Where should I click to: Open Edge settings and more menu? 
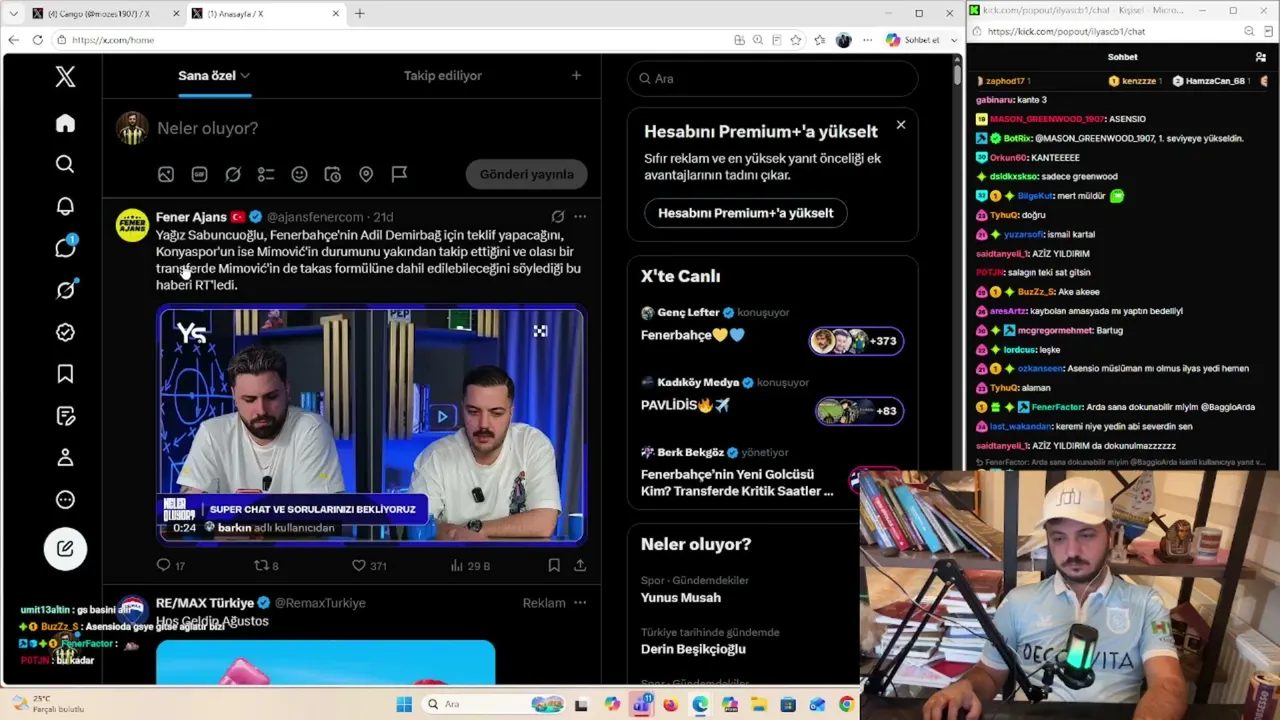coord(867,40)
